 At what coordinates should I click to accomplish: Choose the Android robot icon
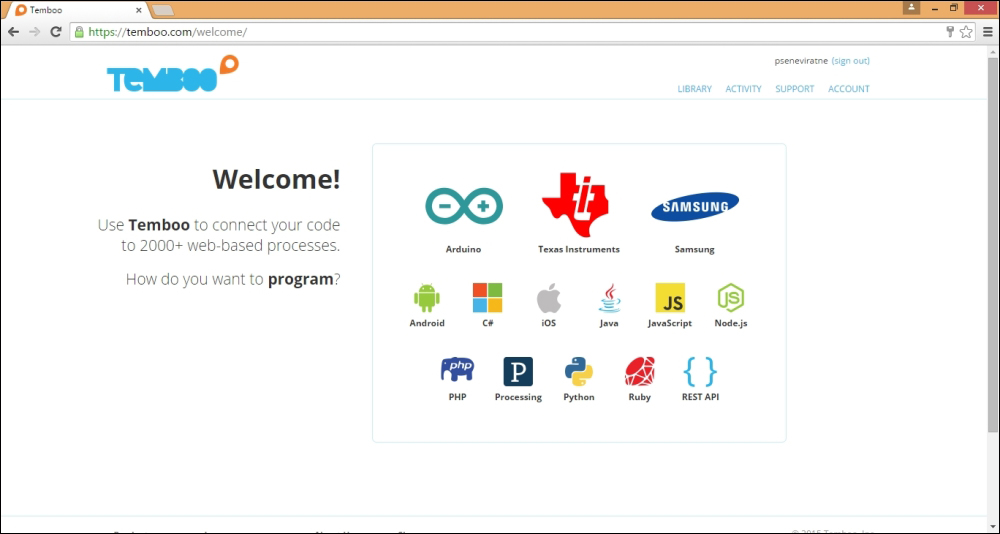click(x=427, y=297)
